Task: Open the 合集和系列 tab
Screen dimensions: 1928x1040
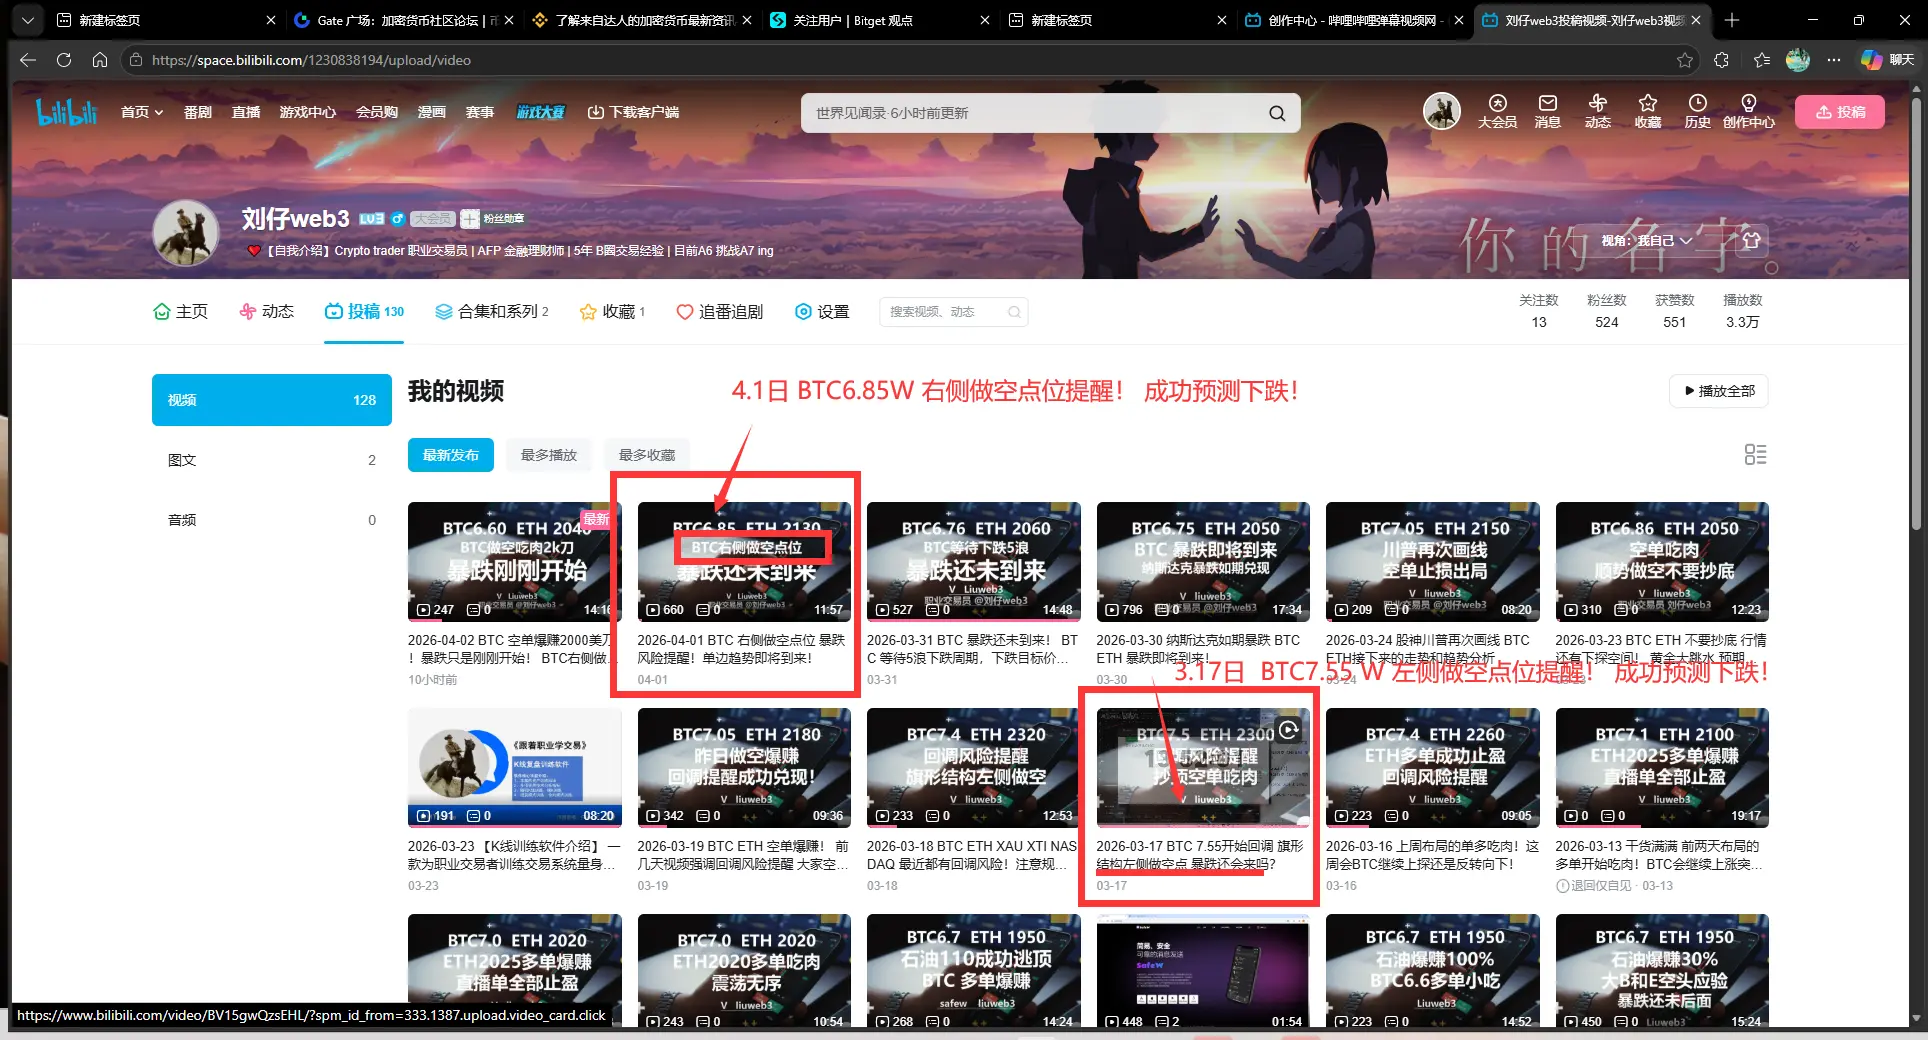Action: pos(492,312)
